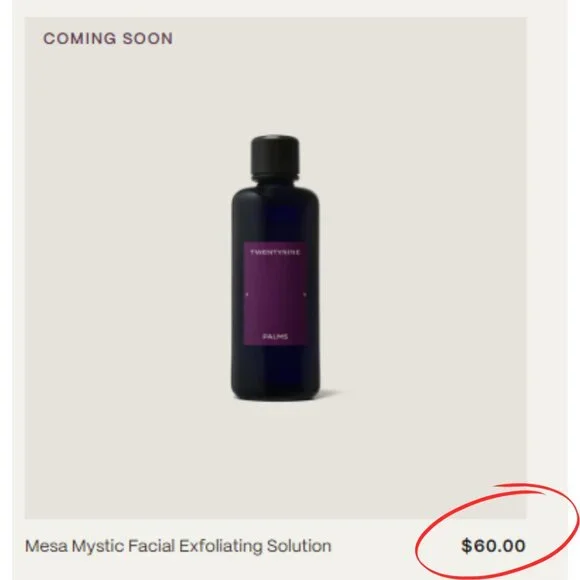The width and height of the screenshot is (580, 580).
Task: Click the bottle's shadow at its base
Action: 329,394
